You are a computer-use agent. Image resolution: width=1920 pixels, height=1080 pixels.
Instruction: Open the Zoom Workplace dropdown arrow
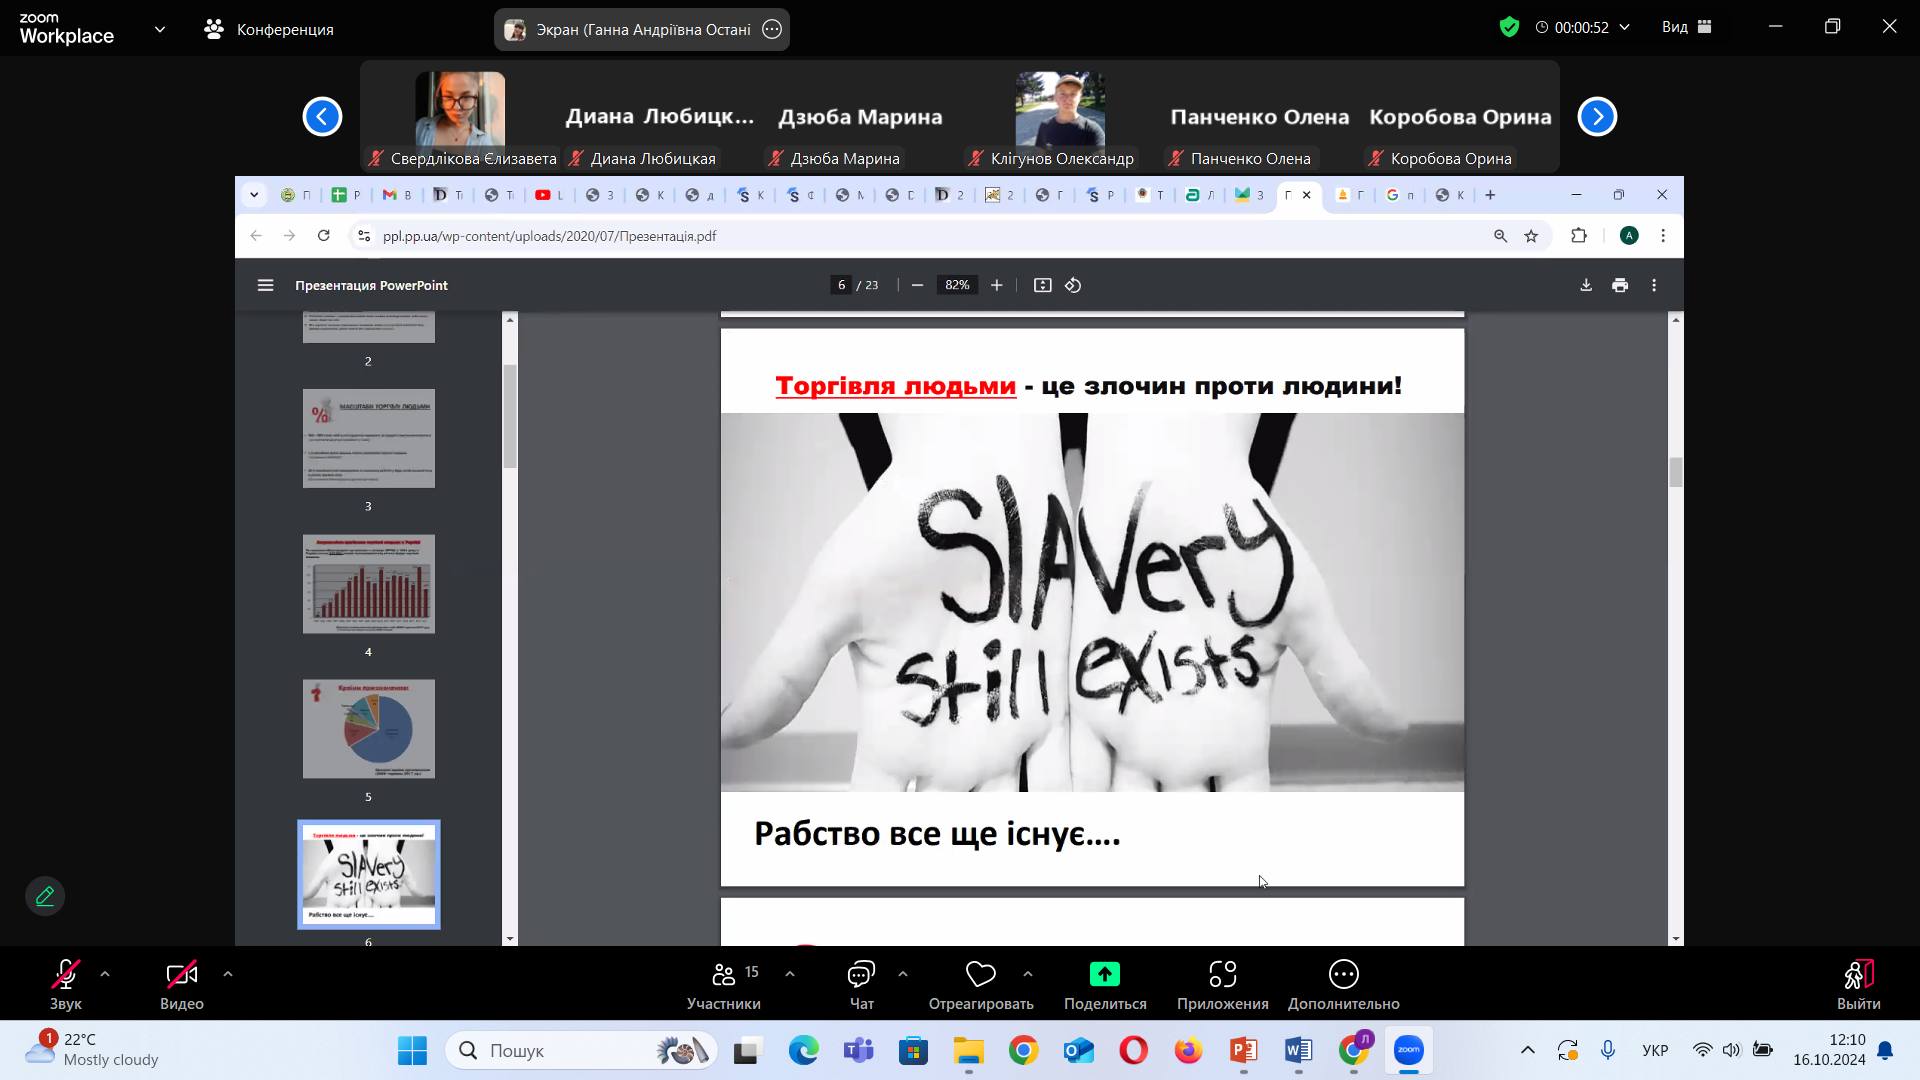point(160,29)
